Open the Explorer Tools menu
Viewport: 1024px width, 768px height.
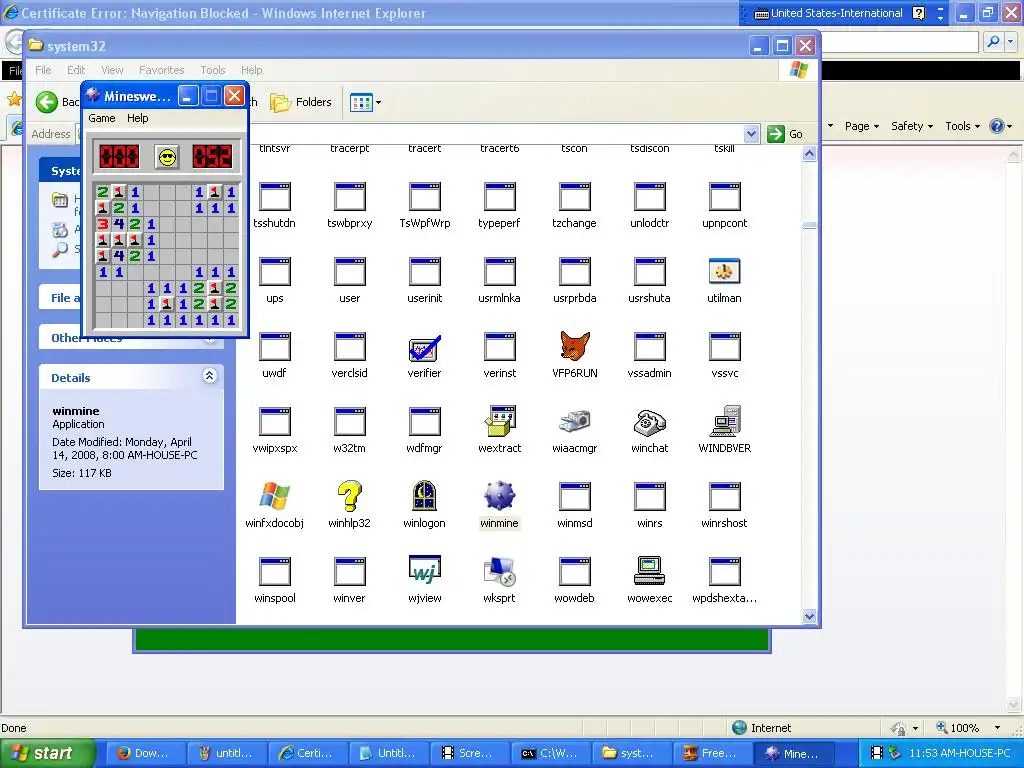pyautogui.click(x=213, y=70)
